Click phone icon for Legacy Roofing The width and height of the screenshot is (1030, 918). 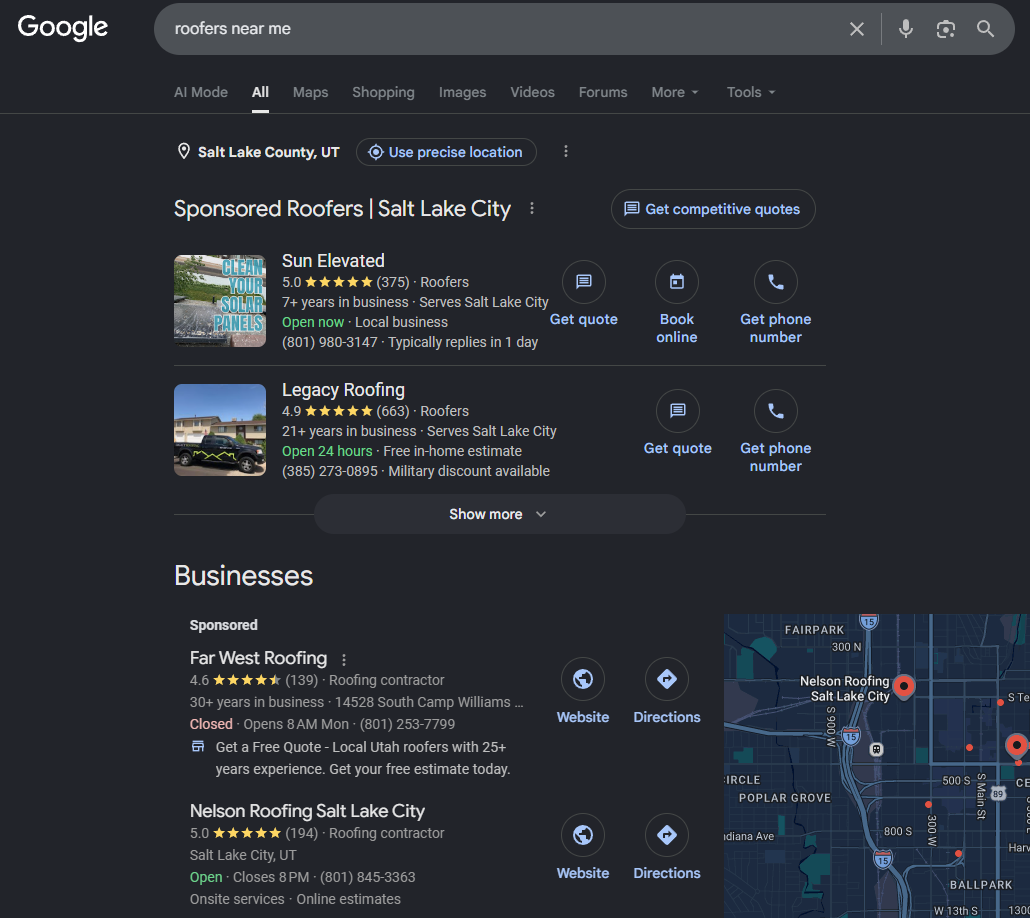tap(776, 411)
